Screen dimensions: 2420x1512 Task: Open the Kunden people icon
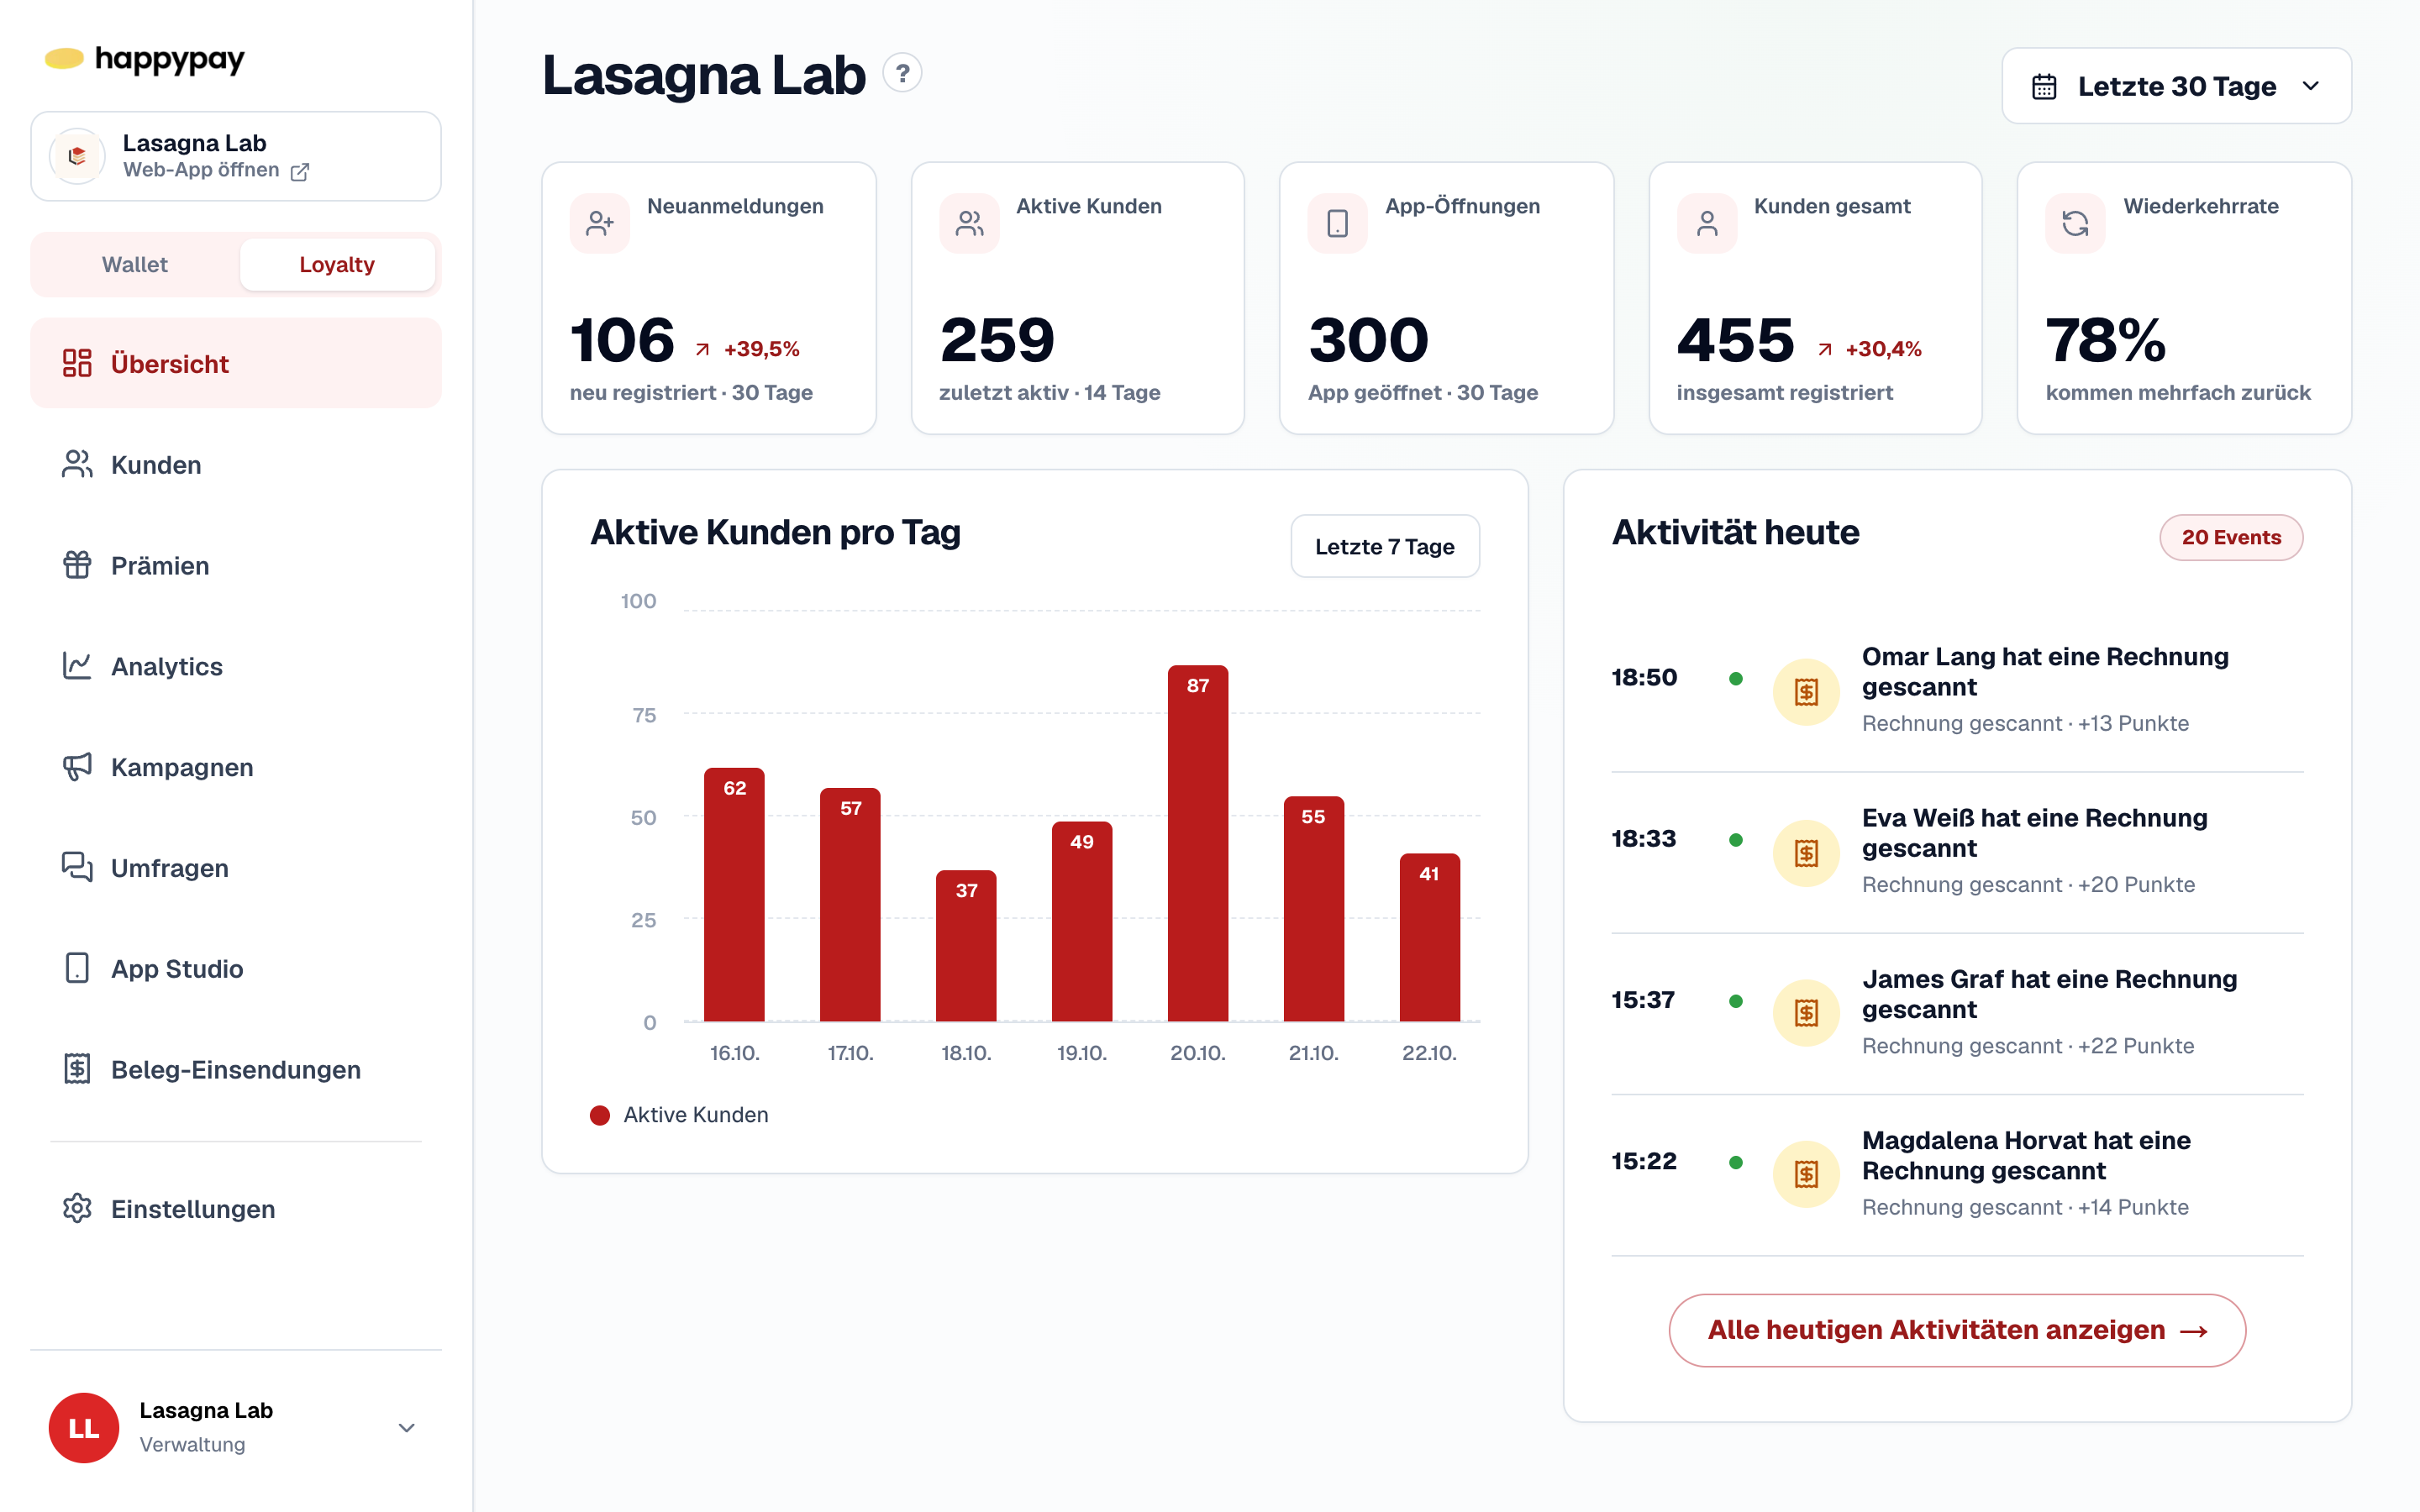(77, 464)
